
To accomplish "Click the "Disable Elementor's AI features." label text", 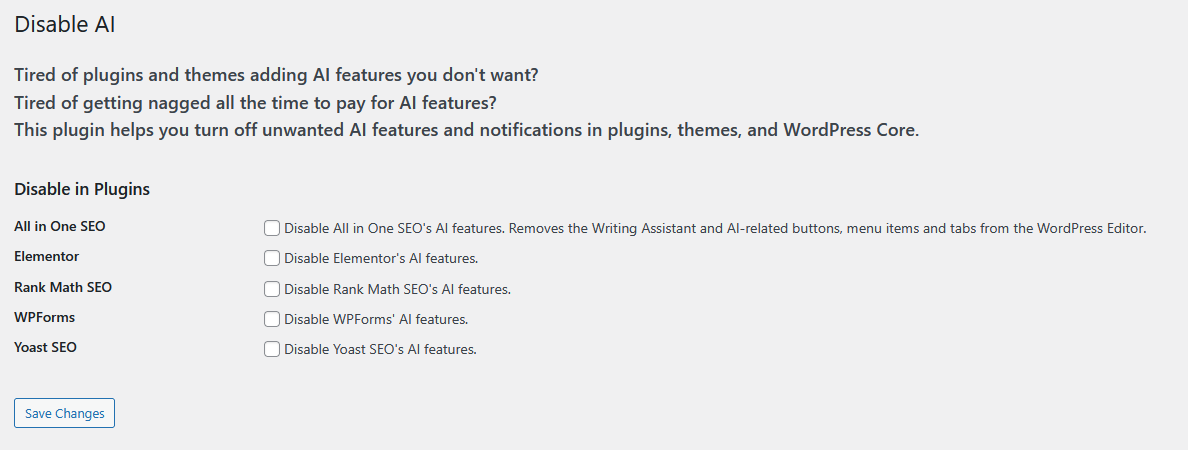I will point(381,258).
